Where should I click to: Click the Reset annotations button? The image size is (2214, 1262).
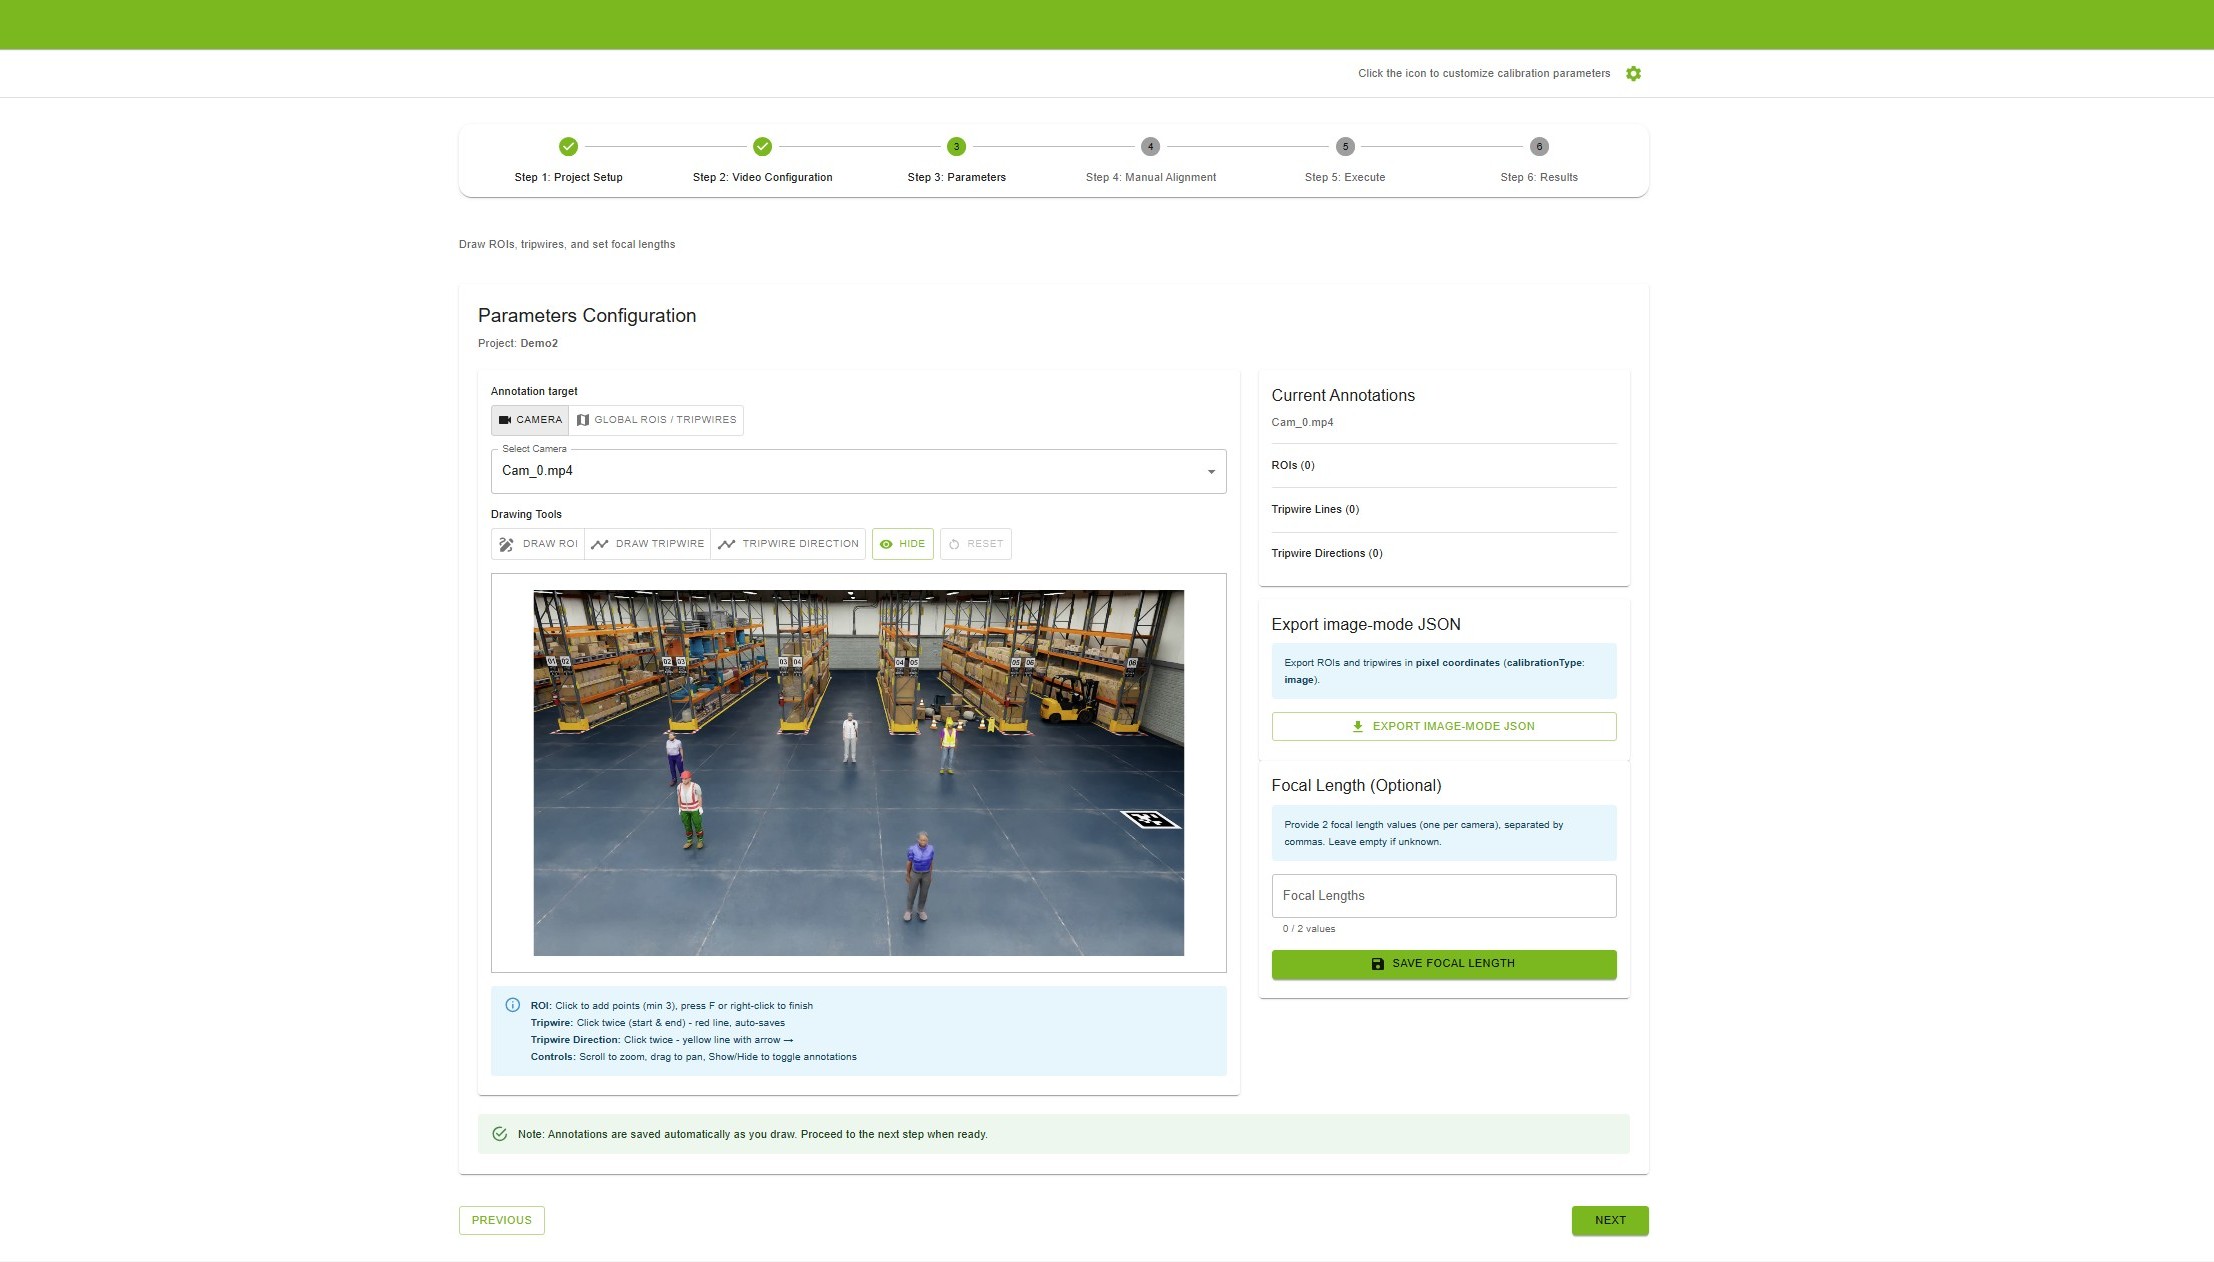(976, 544)
